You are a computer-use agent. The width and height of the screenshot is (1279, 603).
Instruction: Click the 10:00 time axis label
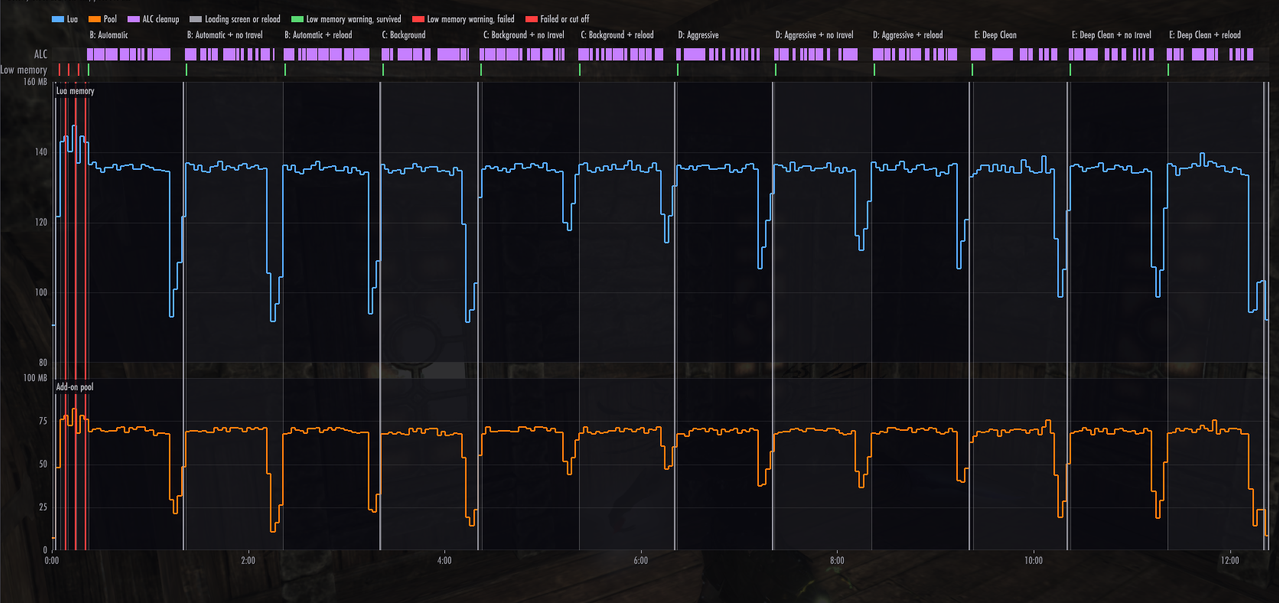[1033, 561]
